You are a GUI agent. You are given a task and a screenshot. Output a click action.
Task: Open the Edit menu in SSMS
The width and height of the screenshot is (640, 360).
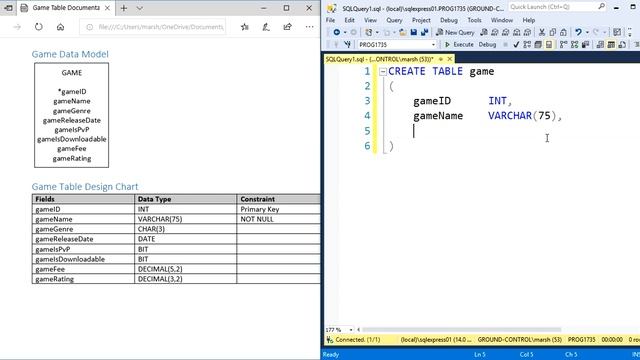pyautogui.click(x=349, y=20)
